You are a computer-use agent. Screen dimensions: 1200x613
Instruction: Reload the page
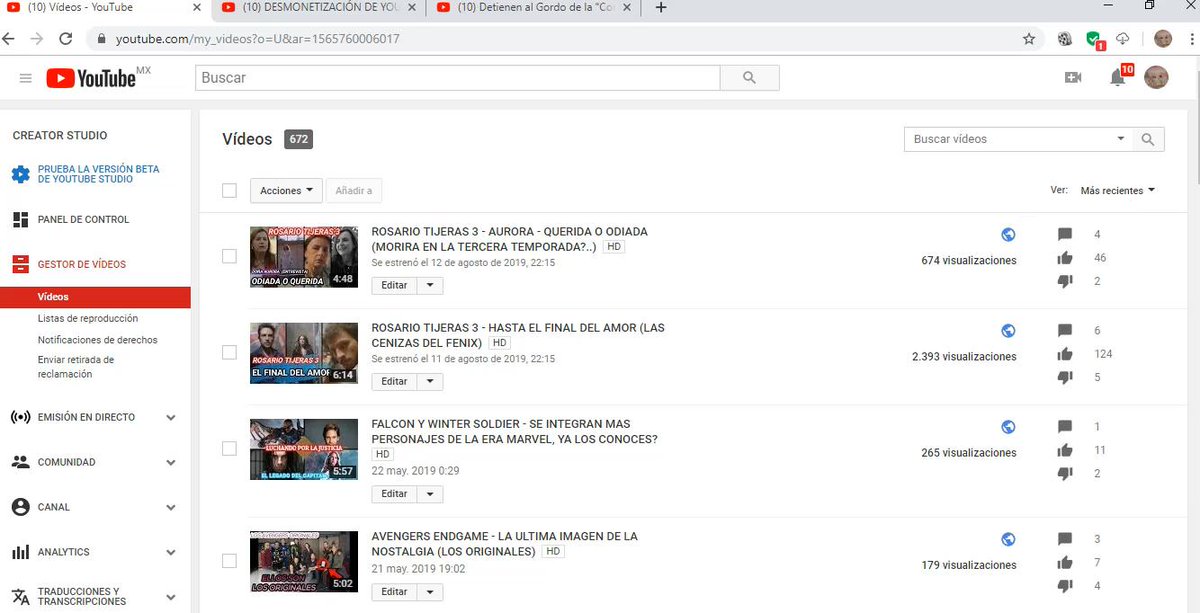(65, 39)
